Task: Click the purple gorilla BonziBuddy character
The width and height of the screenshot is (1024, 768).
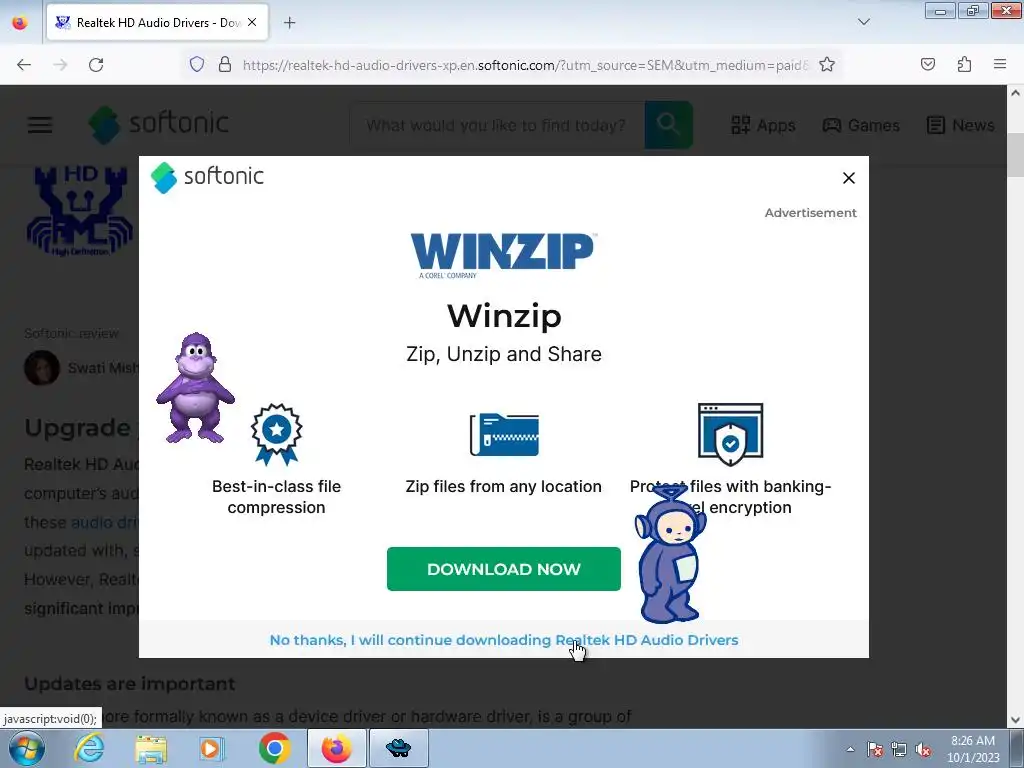Action: click(x=195, y=388)
